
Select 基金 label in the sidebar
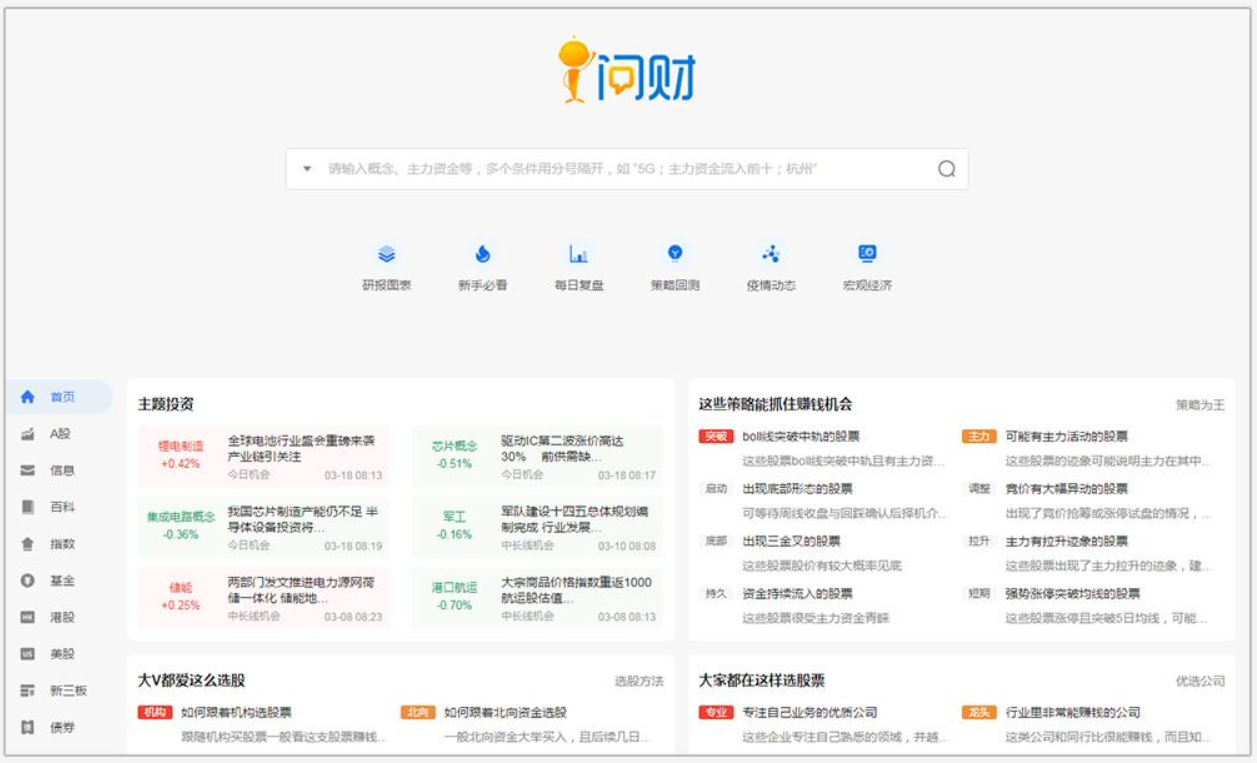coord(62,581)
